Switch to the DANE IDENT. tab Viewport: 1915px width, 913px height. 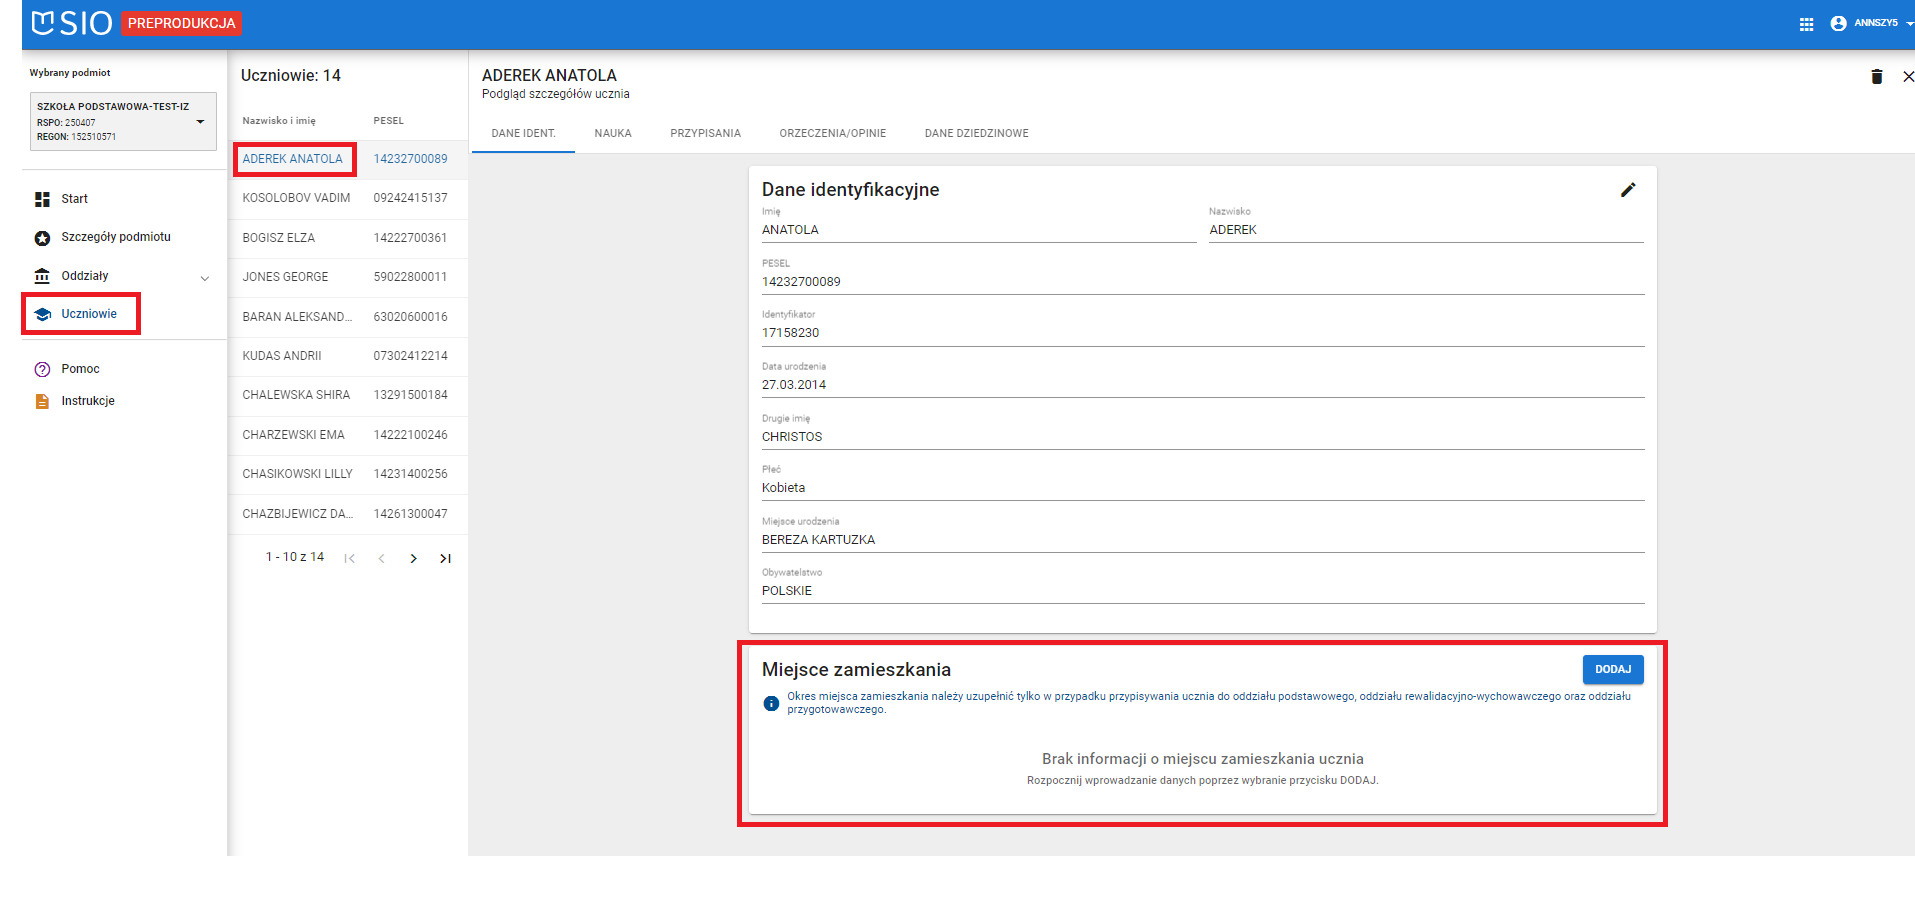[x=523, y=133]
